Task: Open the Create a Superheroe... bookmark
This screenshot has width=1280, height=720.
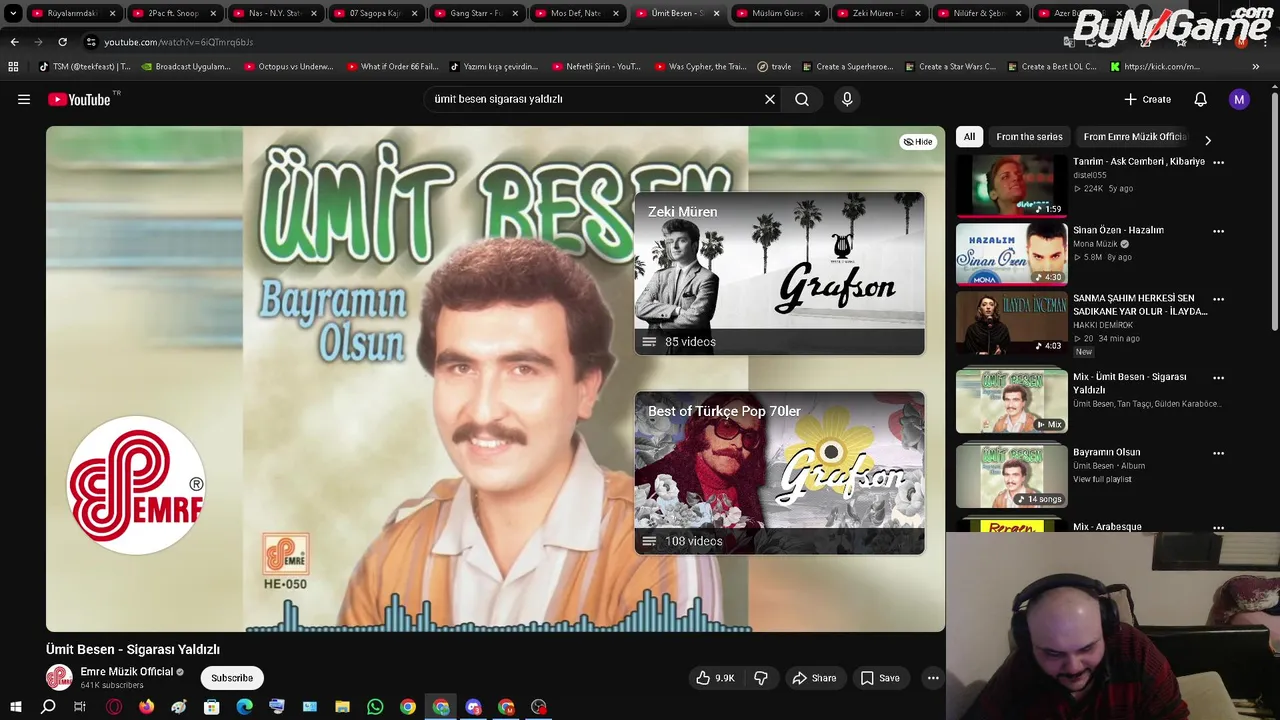Action: [x=847, y=67]
